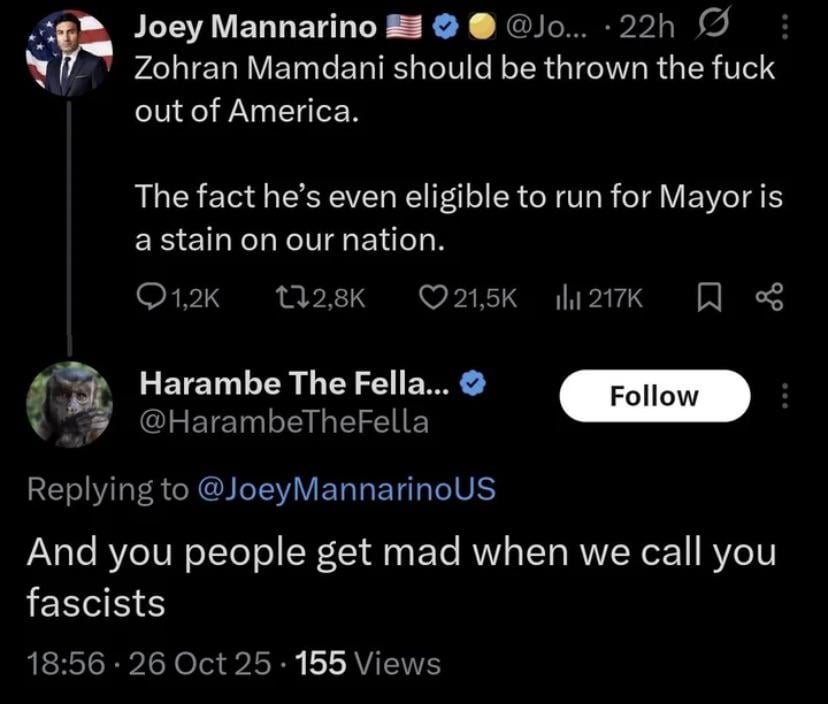Click the repost icon
The width and height of the screenshot is (828, 704).
click(x=287, y=297)
